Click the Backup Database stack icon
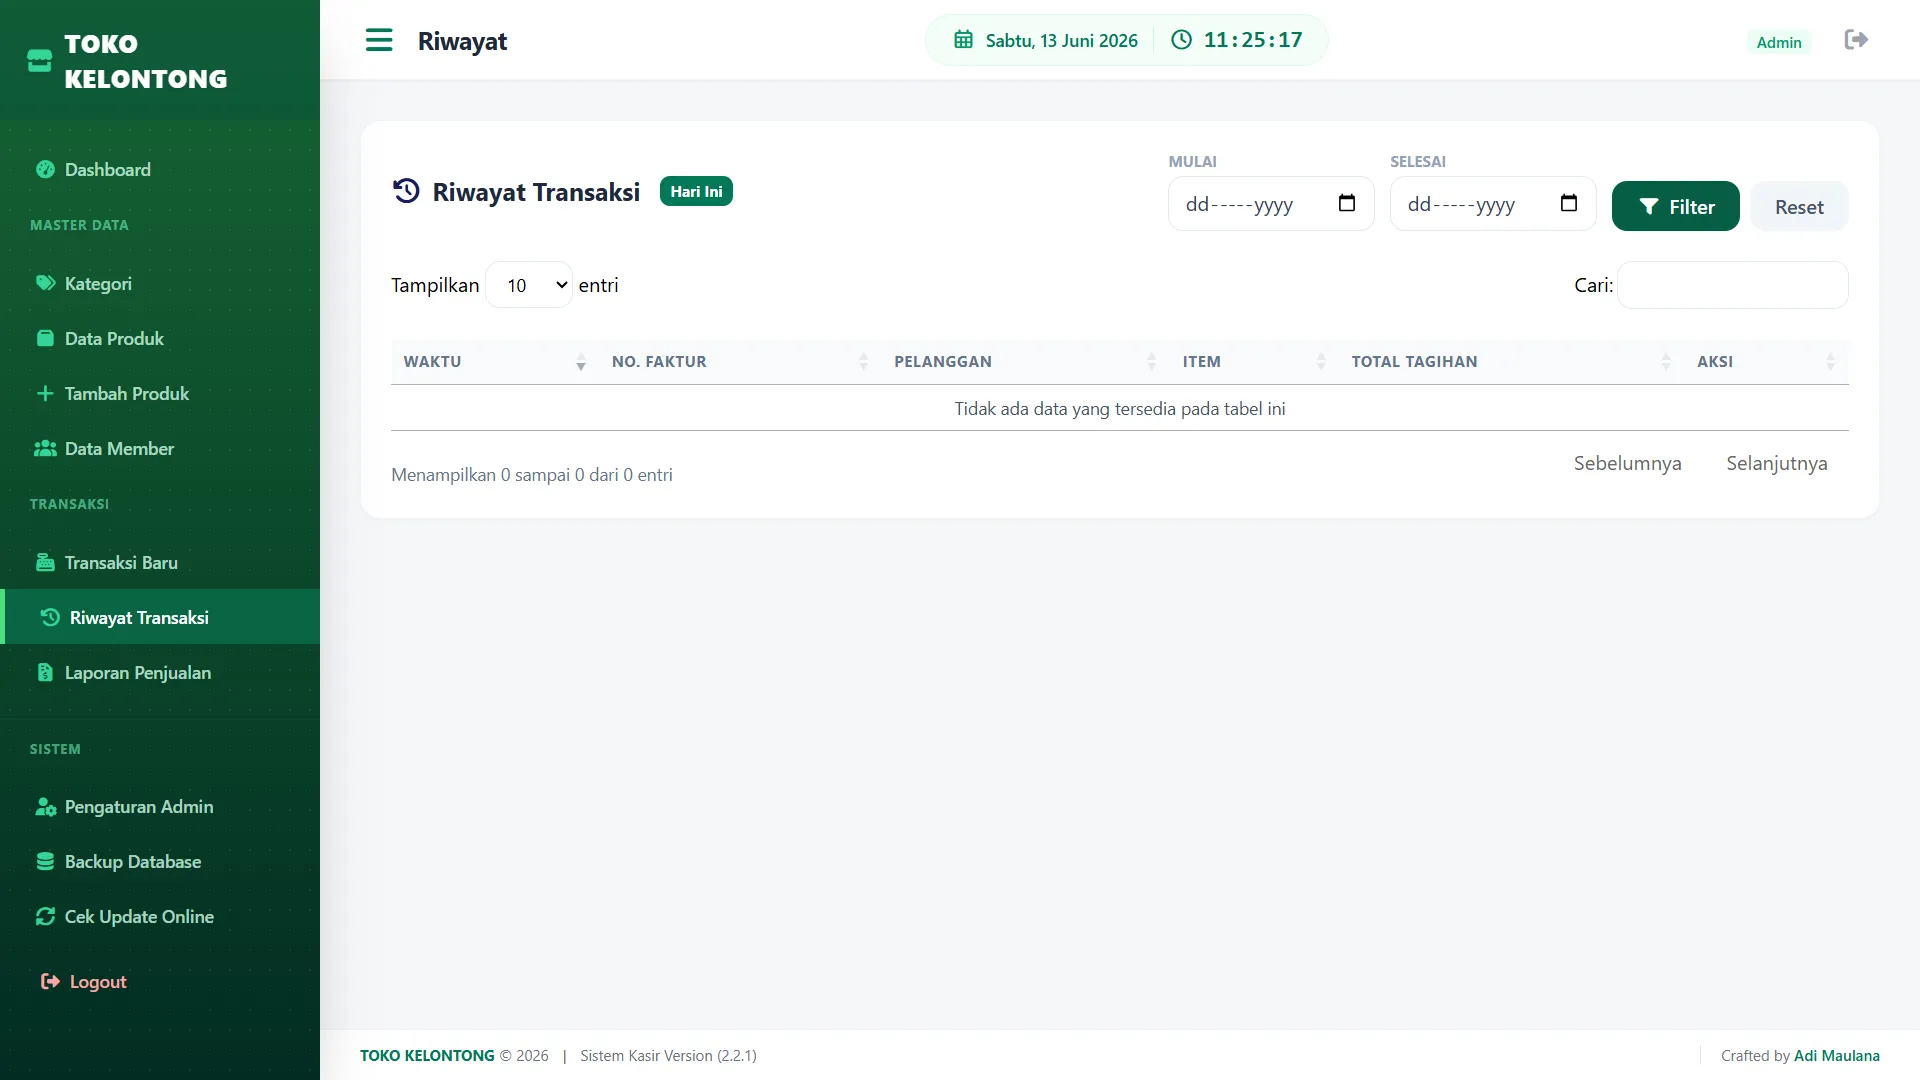Screen dimensions: 1920x1080 (x=45, y=861)
